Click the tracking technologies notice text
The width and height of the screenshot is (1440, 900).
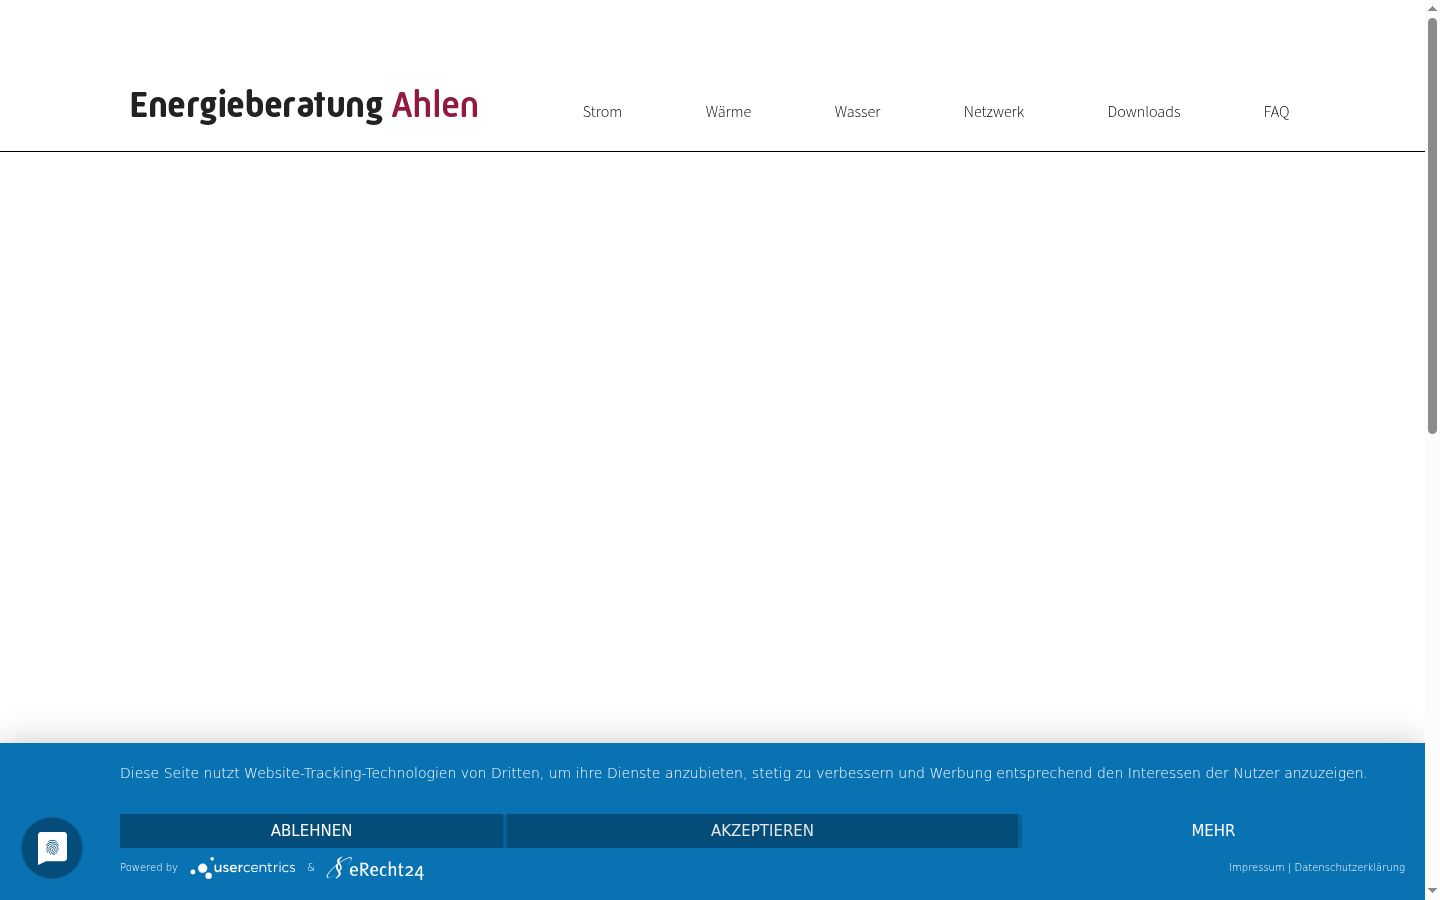743,773
